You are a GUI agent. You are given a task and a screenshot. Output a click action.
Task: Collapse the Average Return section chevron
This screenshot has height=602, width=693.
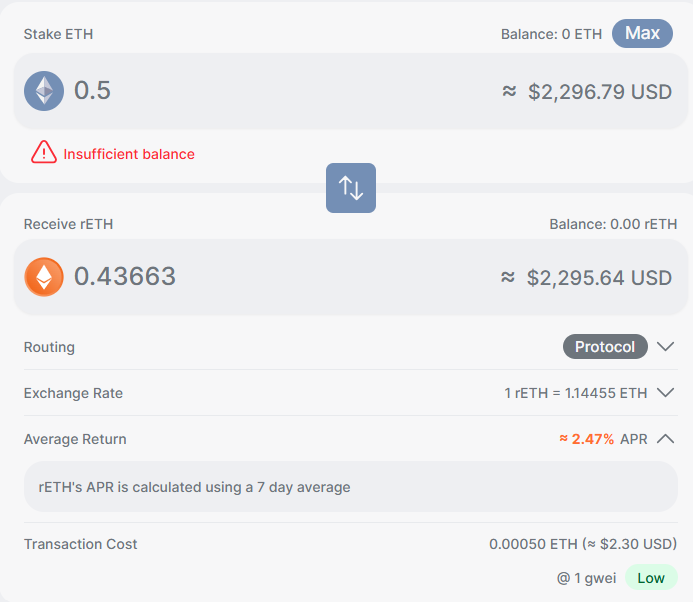point(666,439)
